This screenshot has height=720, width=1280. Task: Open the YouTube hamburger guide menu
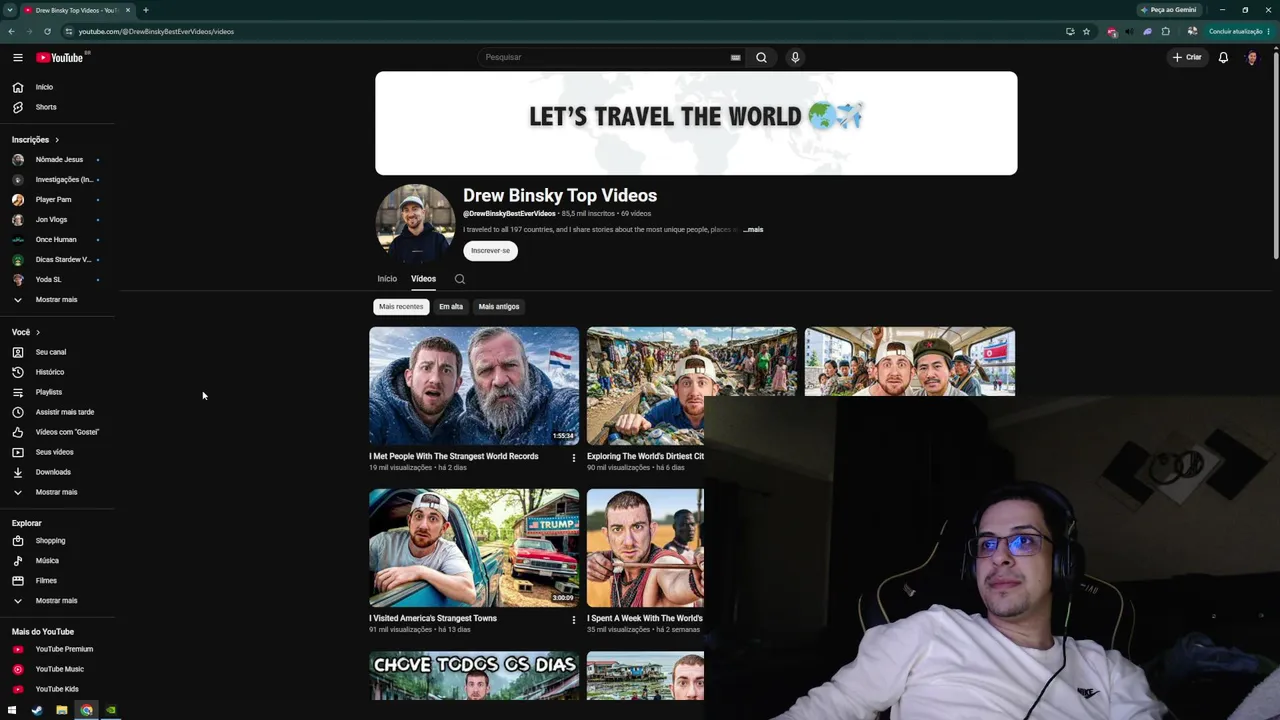pos(18,58)
